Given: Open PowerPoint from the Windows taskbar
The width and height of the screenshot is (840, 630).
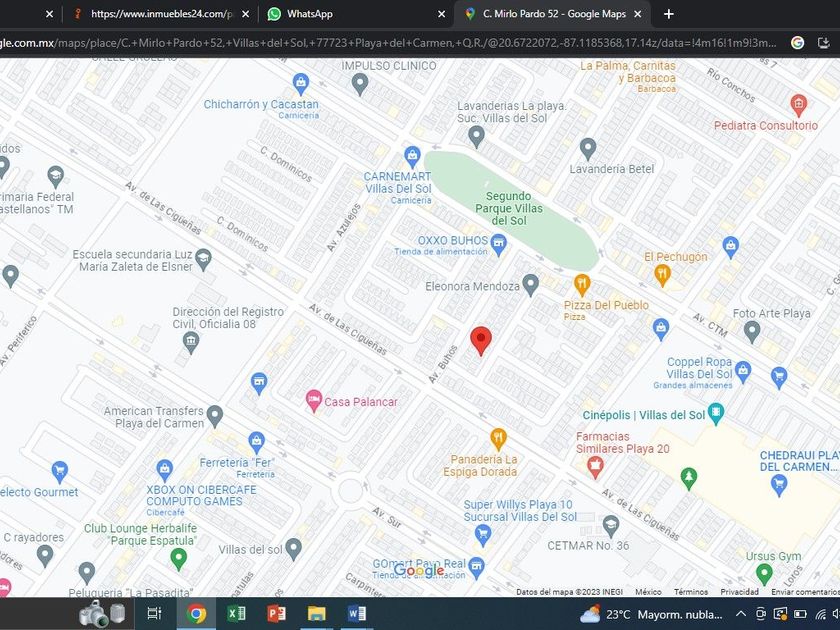Looking at the screenshot, I should coord(276,613).
